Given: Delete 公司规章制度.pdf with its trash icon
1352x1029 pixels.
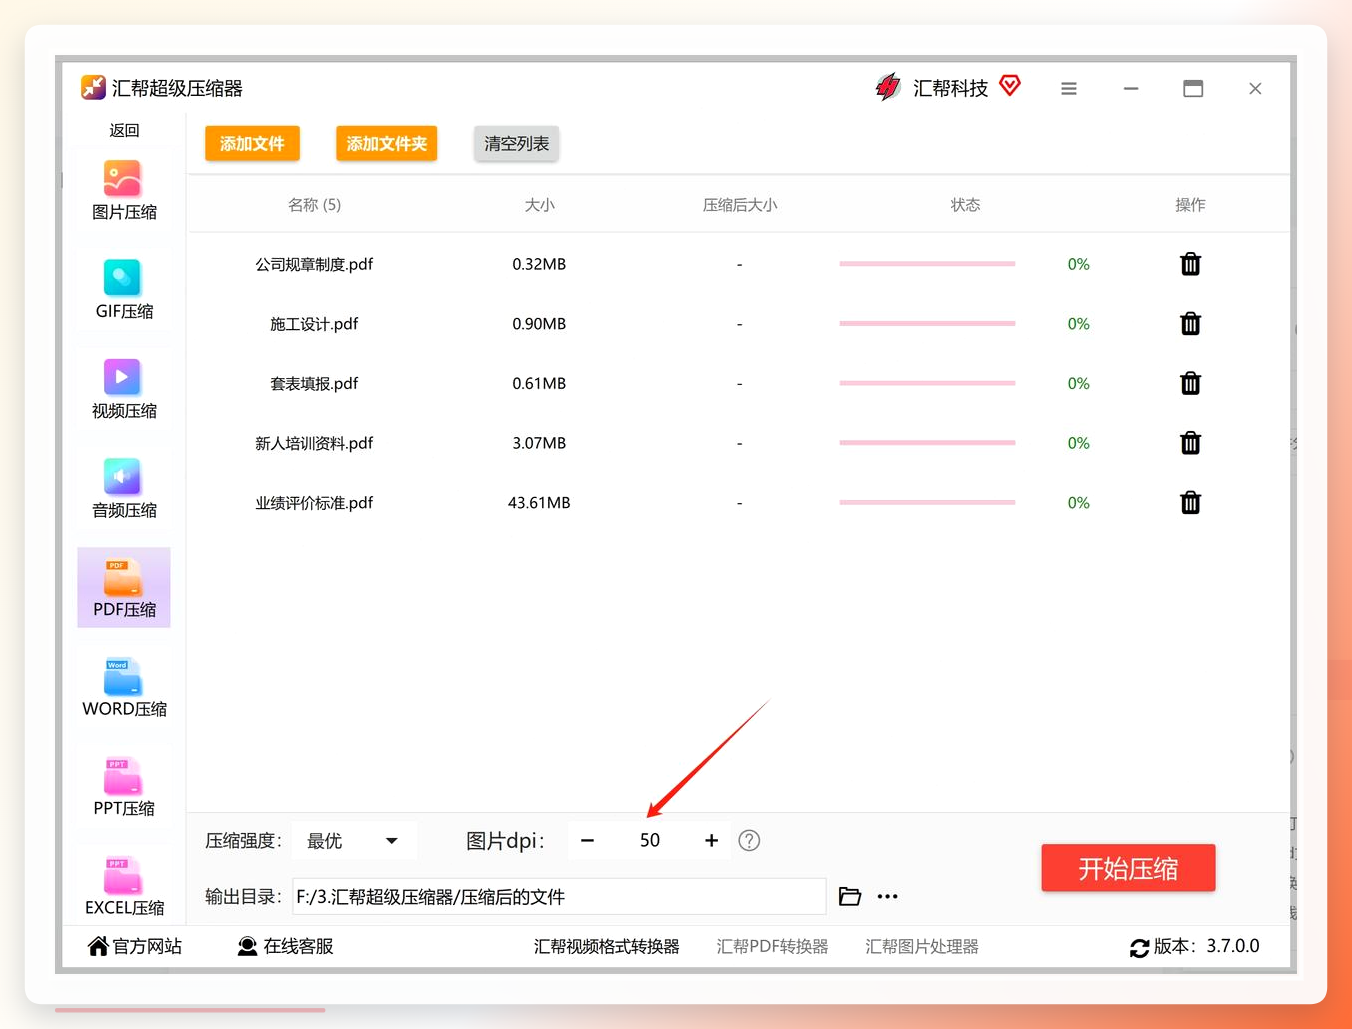Looking at the screenshot, I should (x=1190, y=264).
